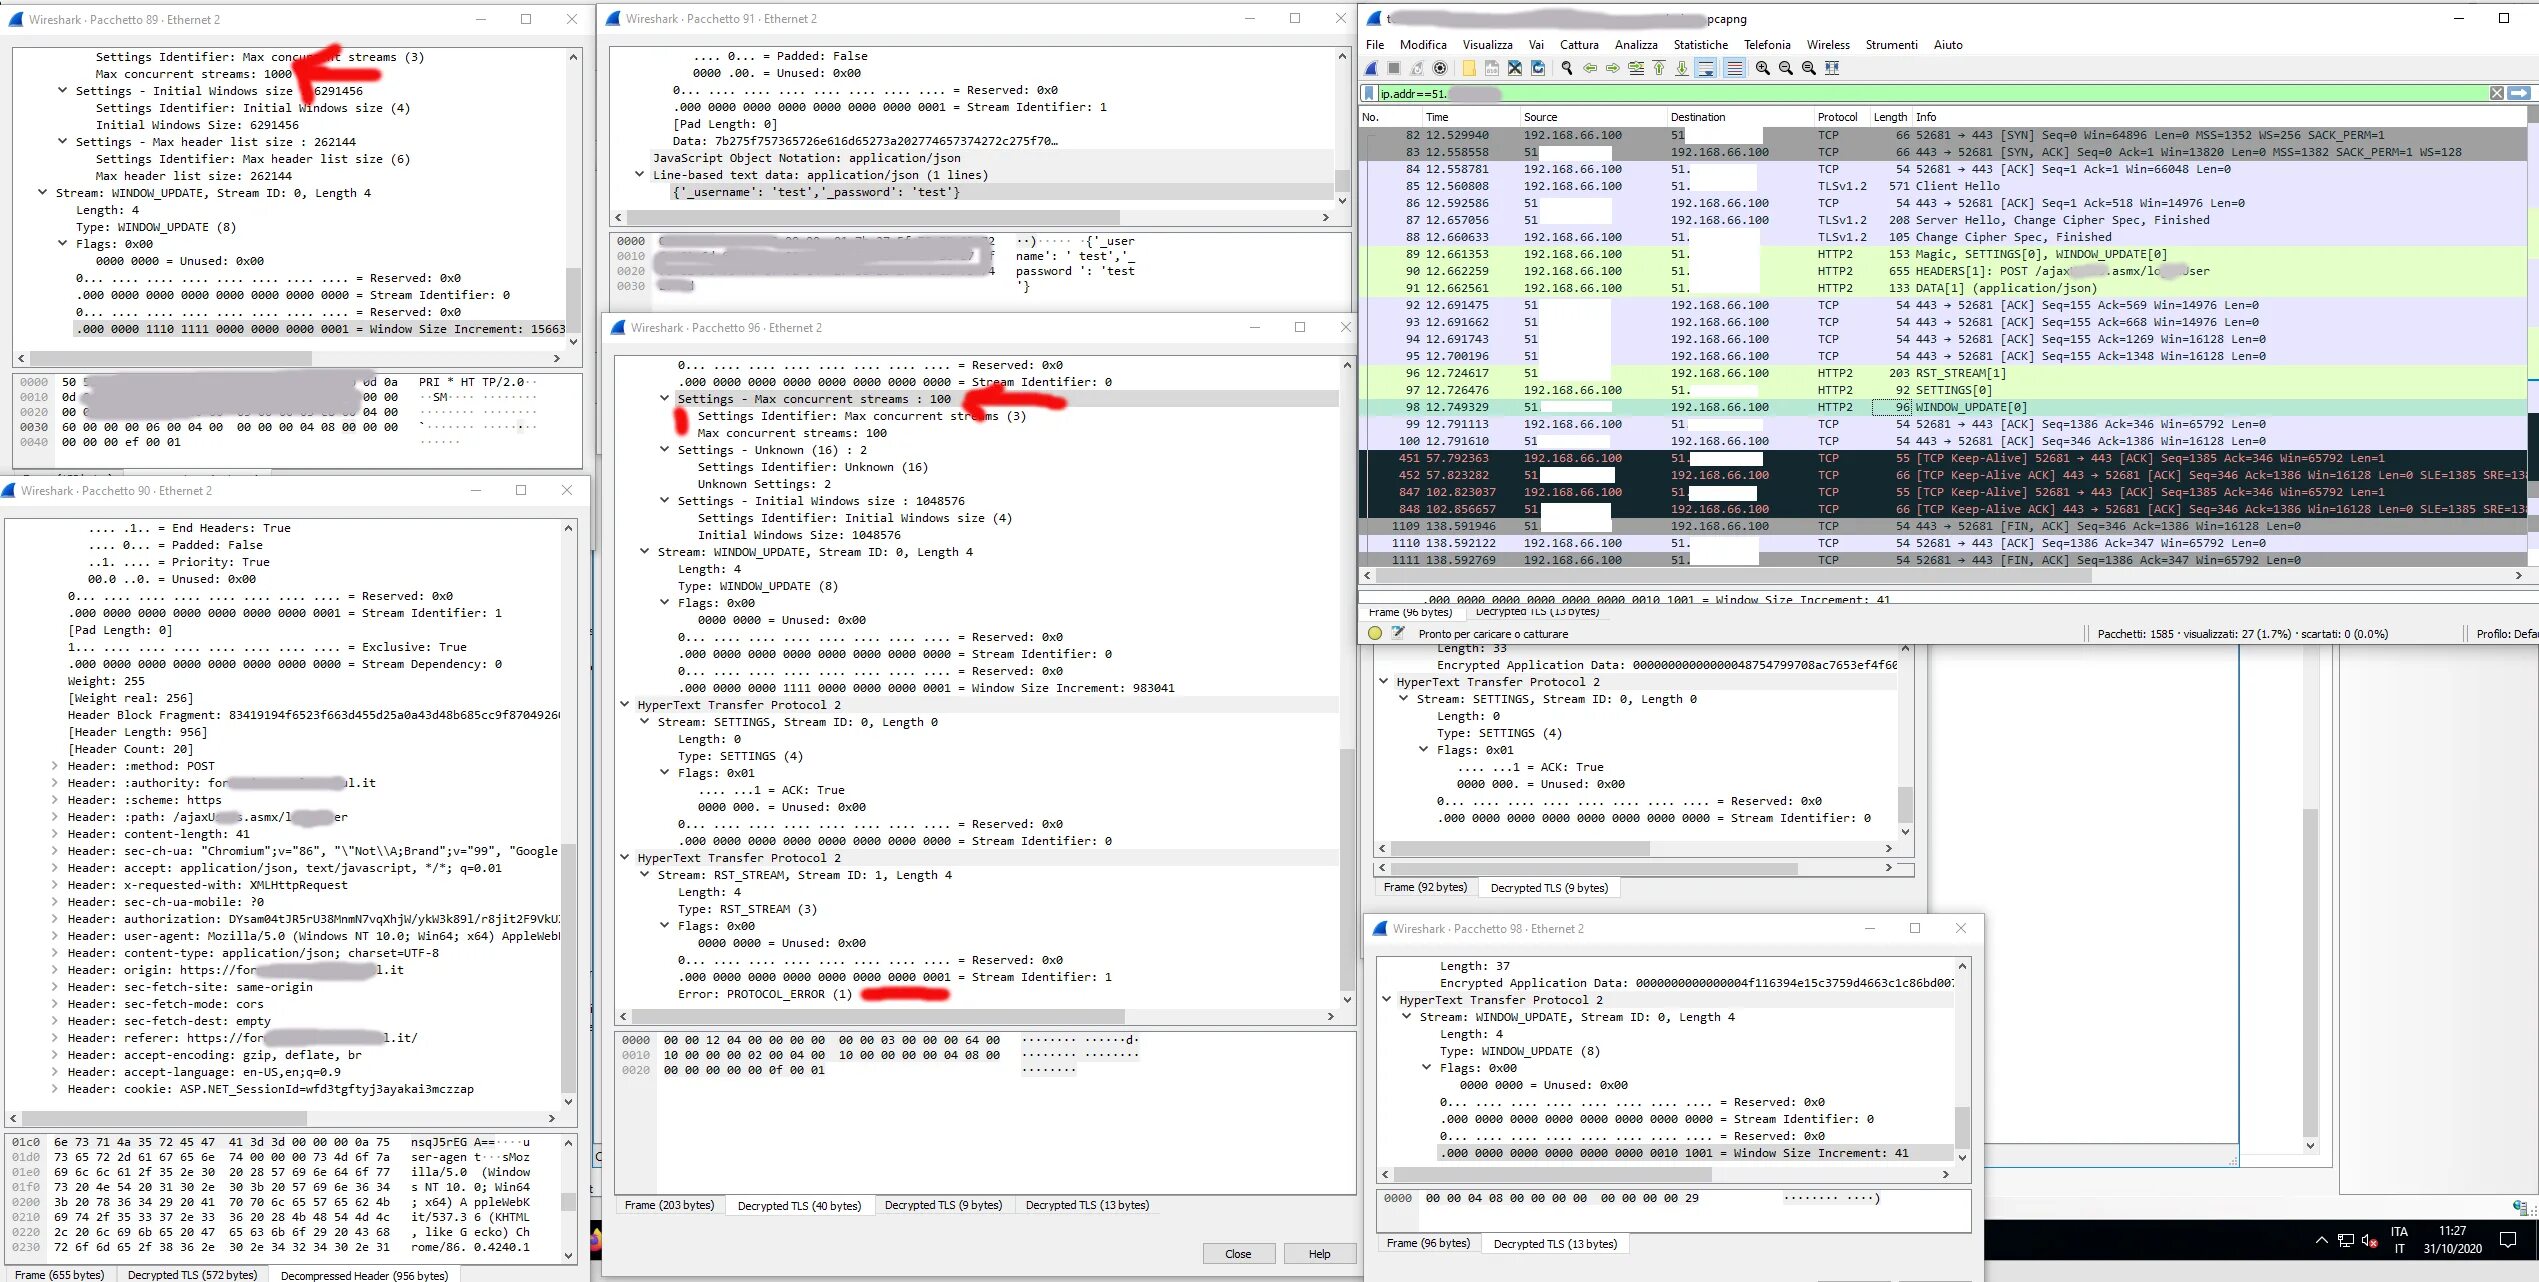Clear the display filter with X button

click(x=2497, y=93)
